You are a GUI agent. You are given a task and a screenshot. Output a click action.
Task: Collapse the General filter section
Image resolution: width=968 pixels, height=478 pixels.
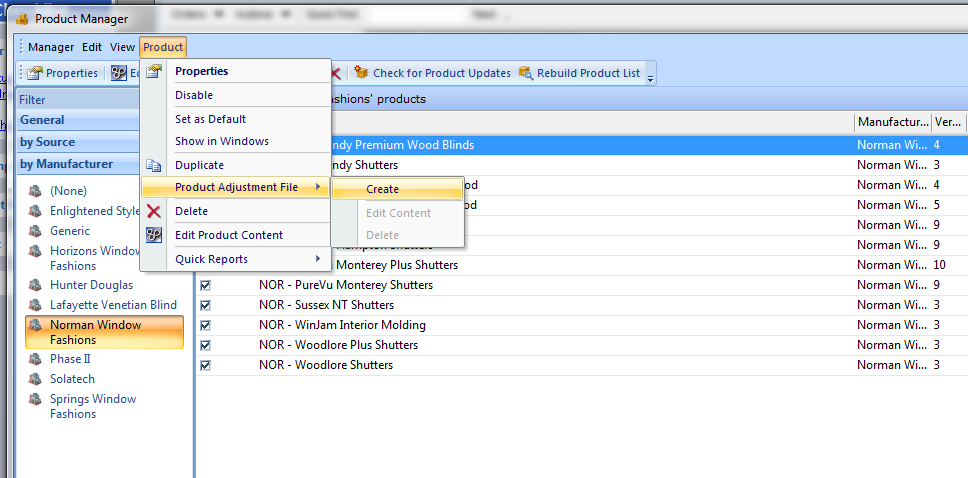(78, 120)
